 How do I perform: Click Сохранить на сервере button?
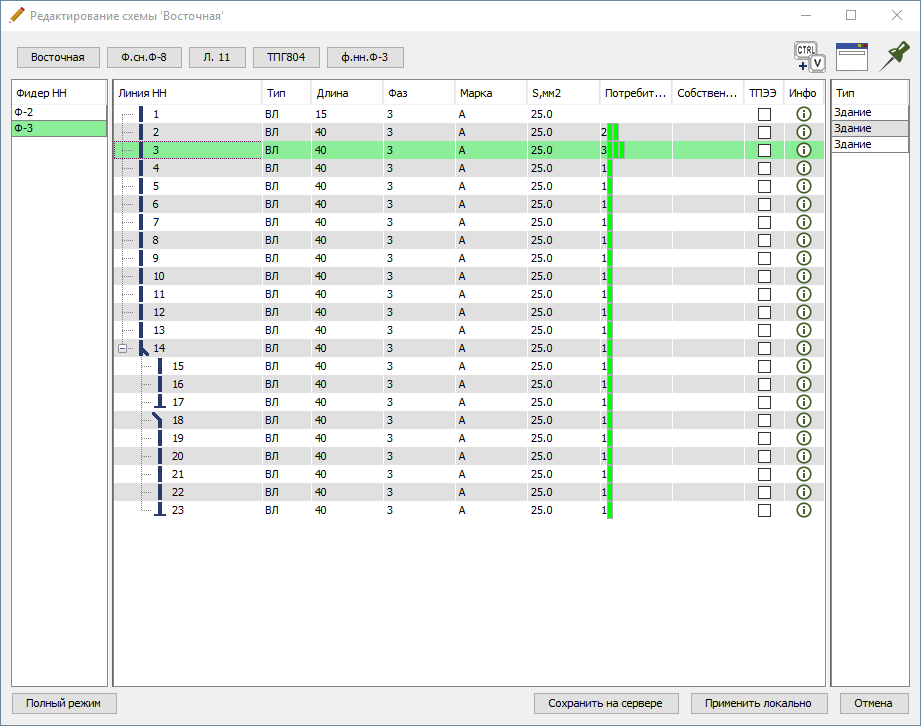(x=606, y=703)
